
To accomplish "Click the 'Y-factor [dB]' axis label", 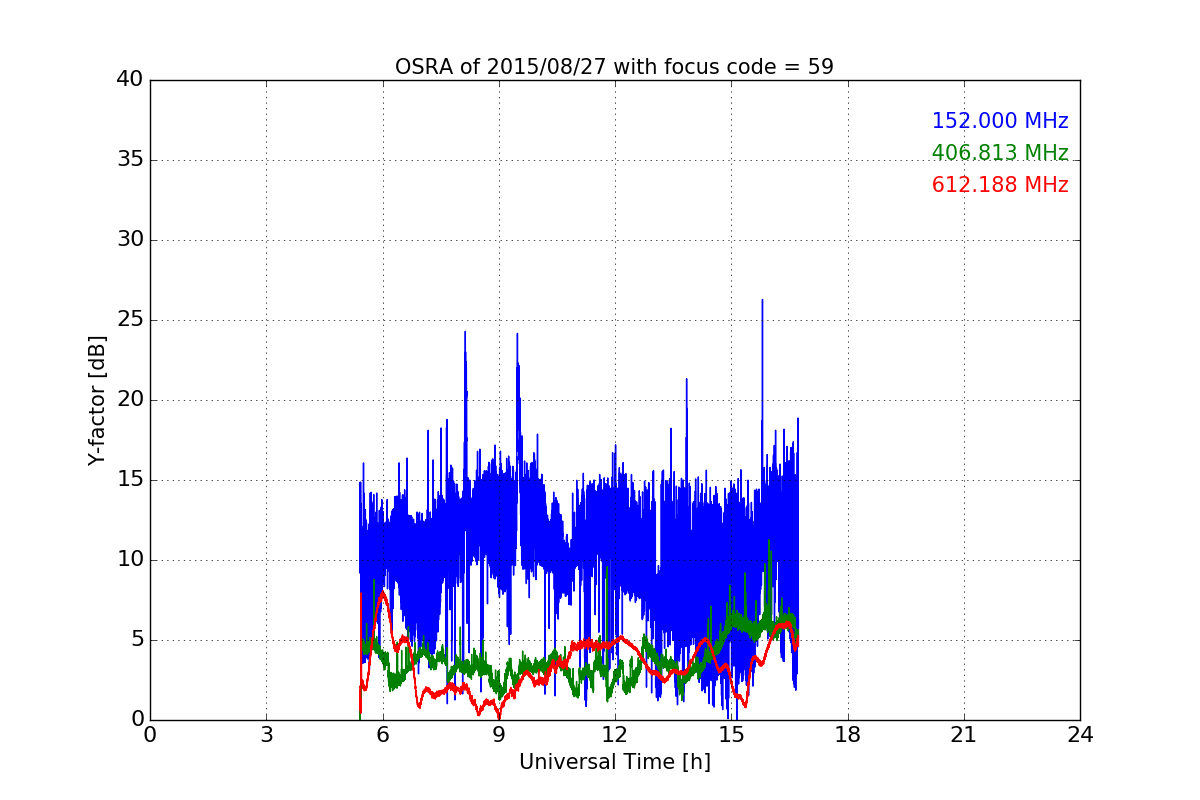I will [x=96, y=400].
